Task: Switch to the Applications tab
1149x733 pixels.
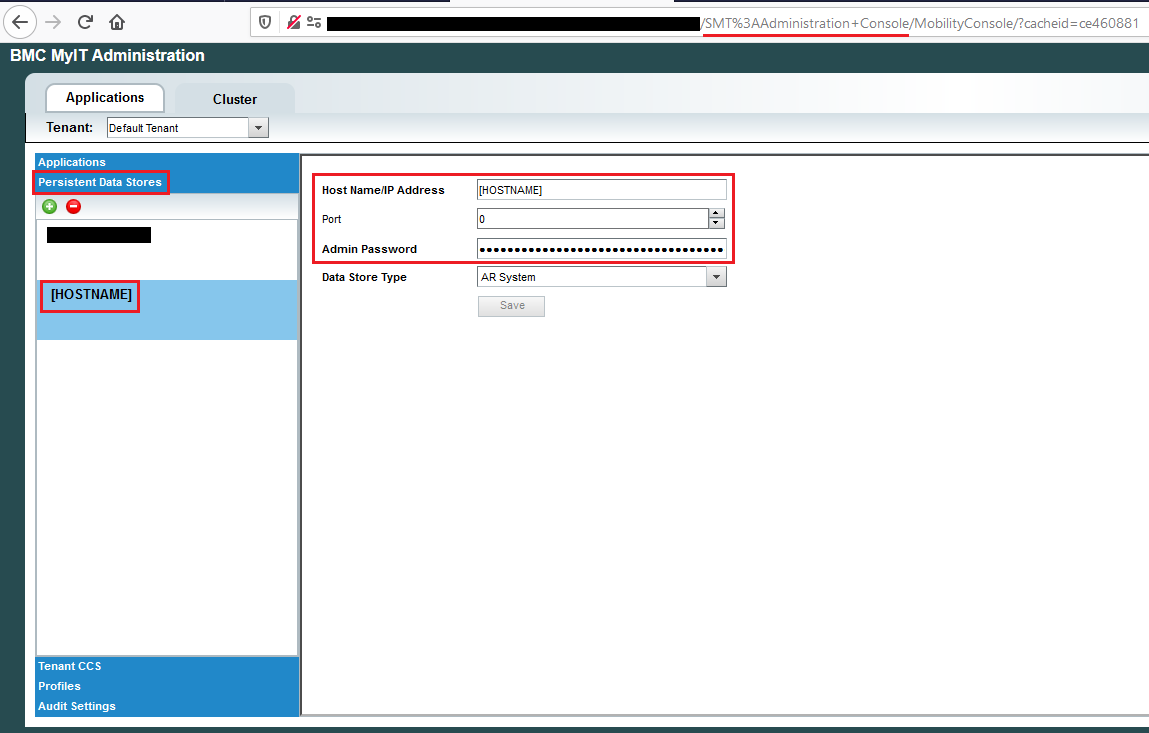Action: point(105,98)
